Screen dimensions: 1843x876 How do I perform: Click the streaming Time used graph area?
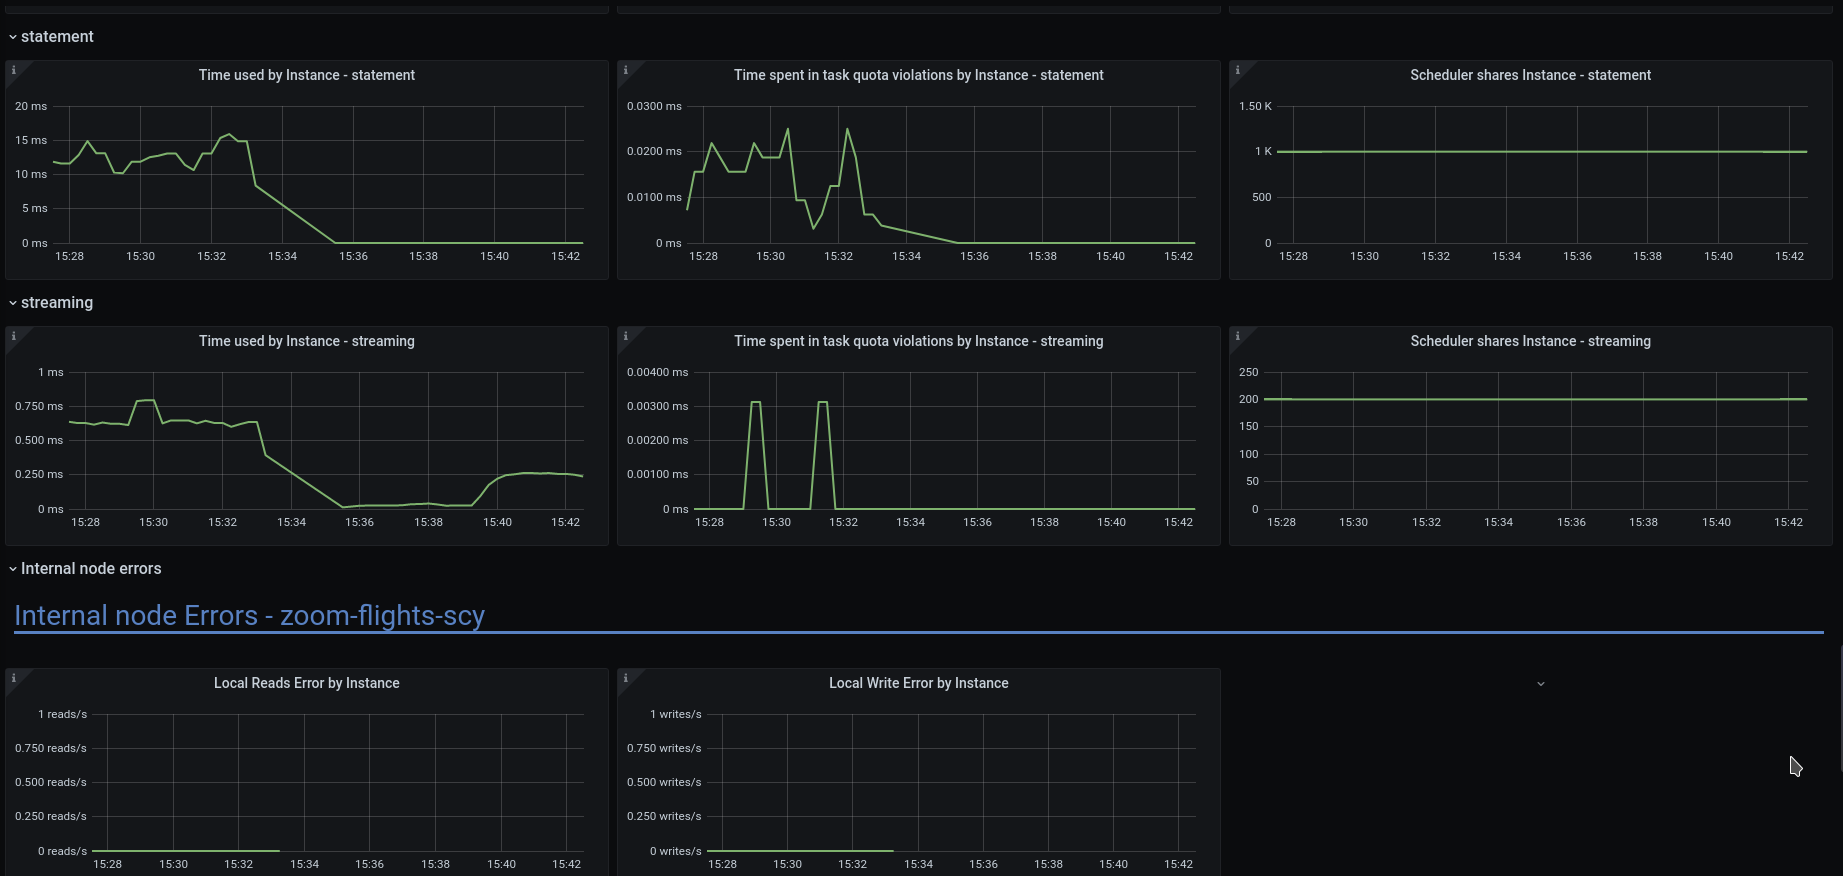326,440
